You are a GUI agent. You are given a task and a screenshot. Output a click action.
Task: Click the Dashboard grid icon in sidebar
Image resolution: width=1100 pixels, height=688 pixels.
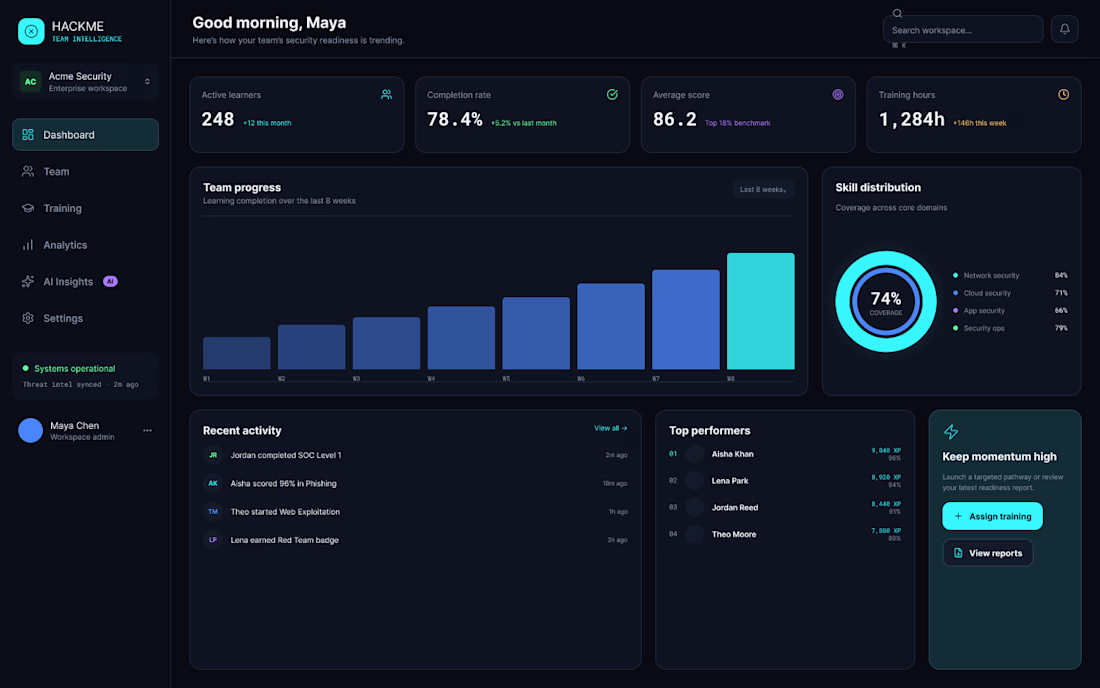click(x=28, y=135)
